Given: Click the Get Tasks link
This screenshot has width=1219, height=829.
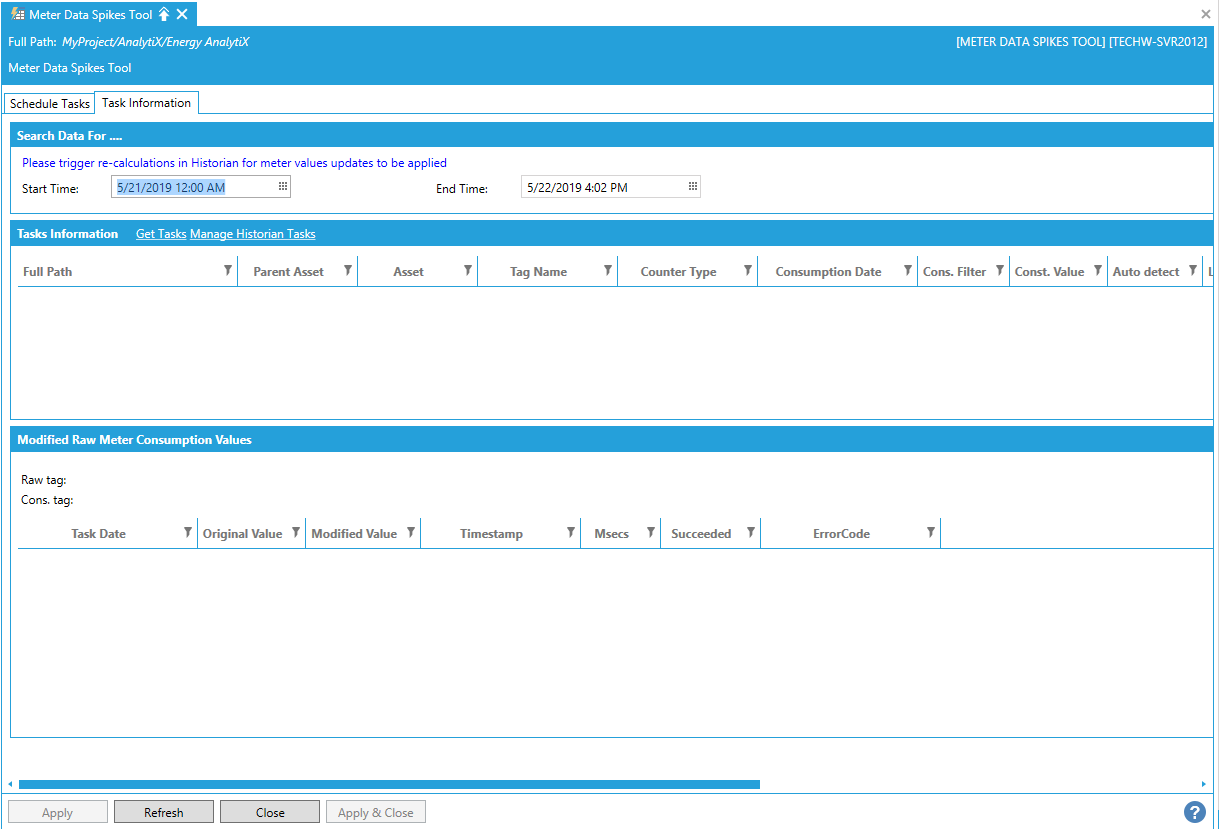Looking at the screenshot, I should pyautogui.click(x=161, y=234).
